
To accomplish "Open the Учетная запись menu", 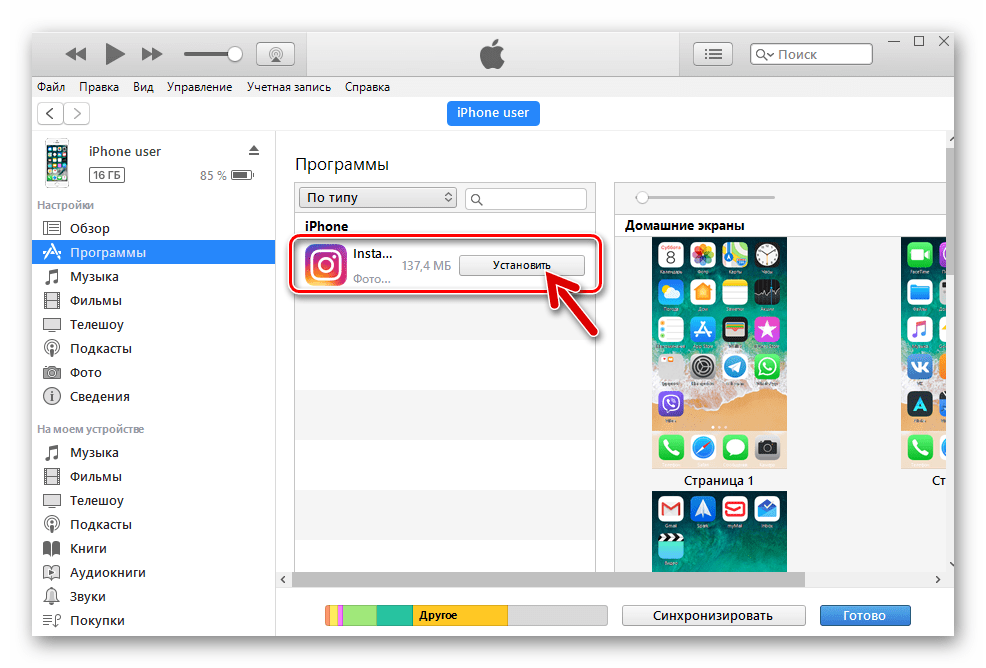I will 289,87.
